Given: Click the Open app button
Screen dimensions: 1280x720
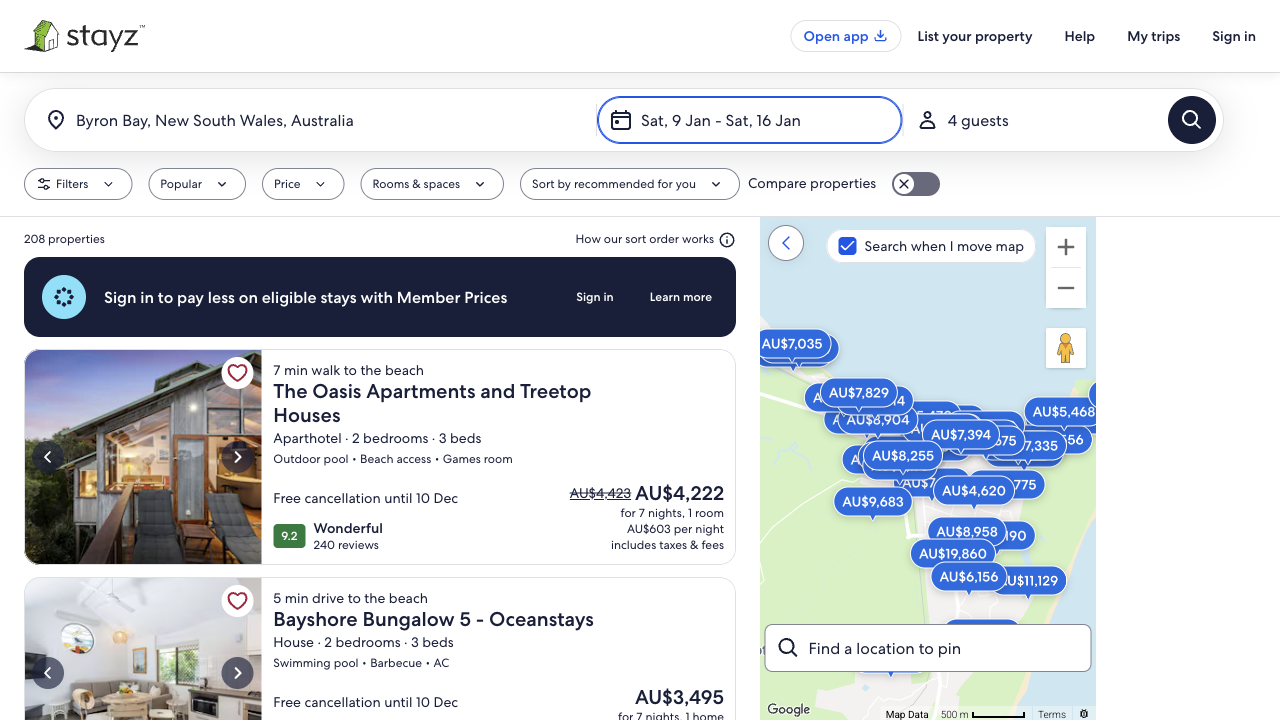Looking at the screenshot, I should coord(846,36).
